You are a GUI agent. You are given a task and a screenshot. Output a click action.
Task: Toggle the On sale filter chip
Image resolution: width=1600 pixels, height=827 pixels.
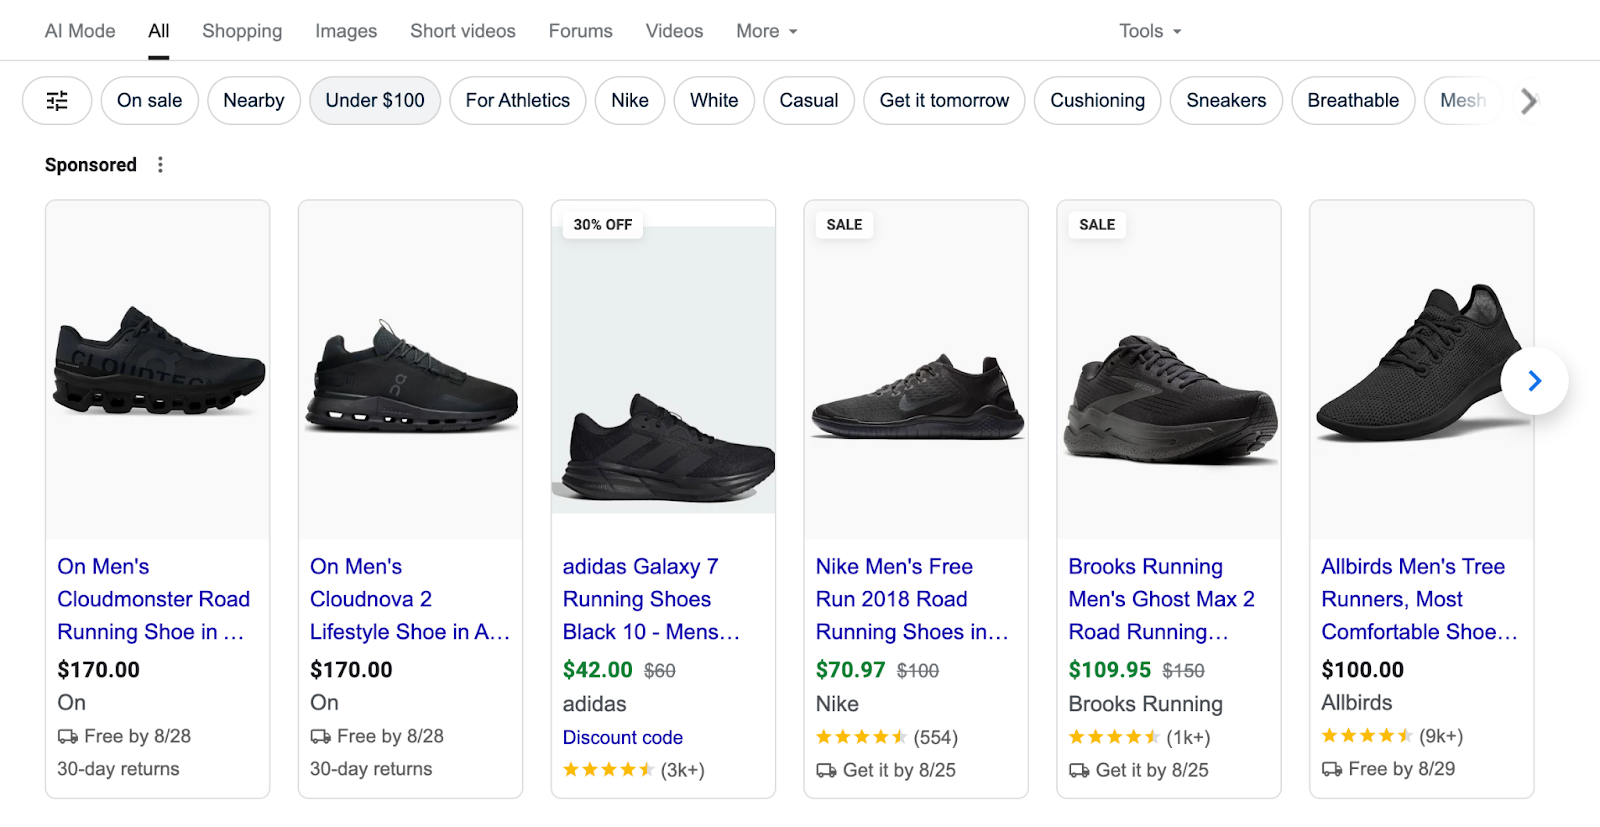click(150, 101)
